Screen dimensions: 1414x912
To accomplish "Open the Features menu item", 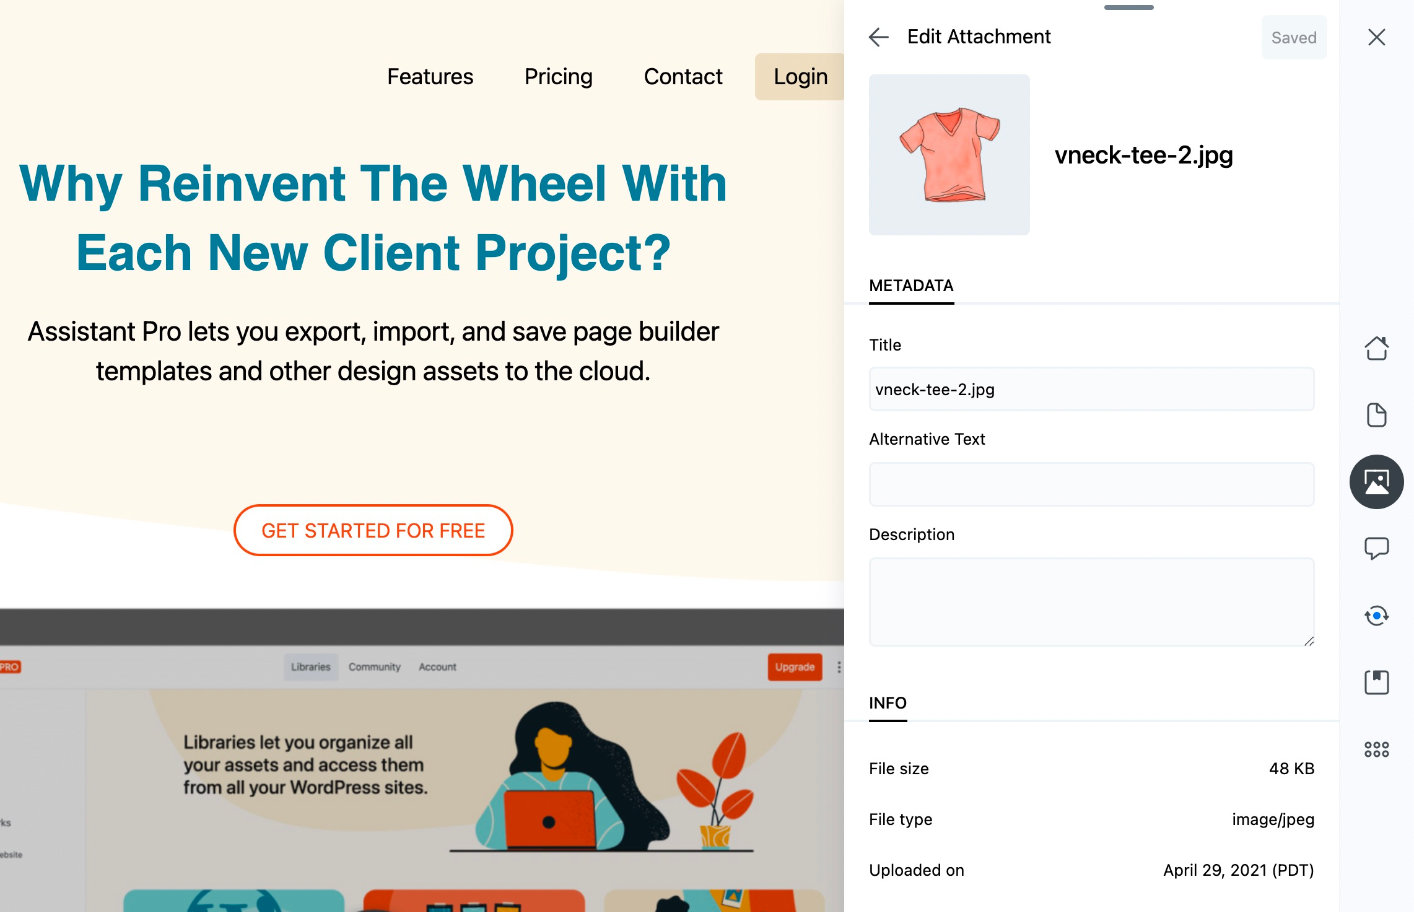I will (x=430, y=77).
